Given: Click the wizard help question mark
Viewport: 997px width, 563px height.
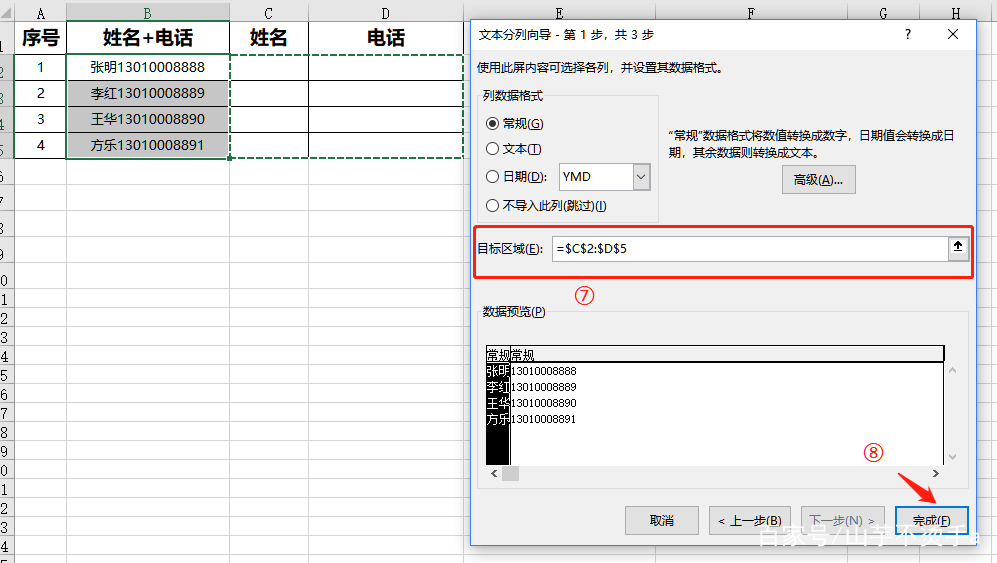Looking at the screenshot, I should [907, 34].
